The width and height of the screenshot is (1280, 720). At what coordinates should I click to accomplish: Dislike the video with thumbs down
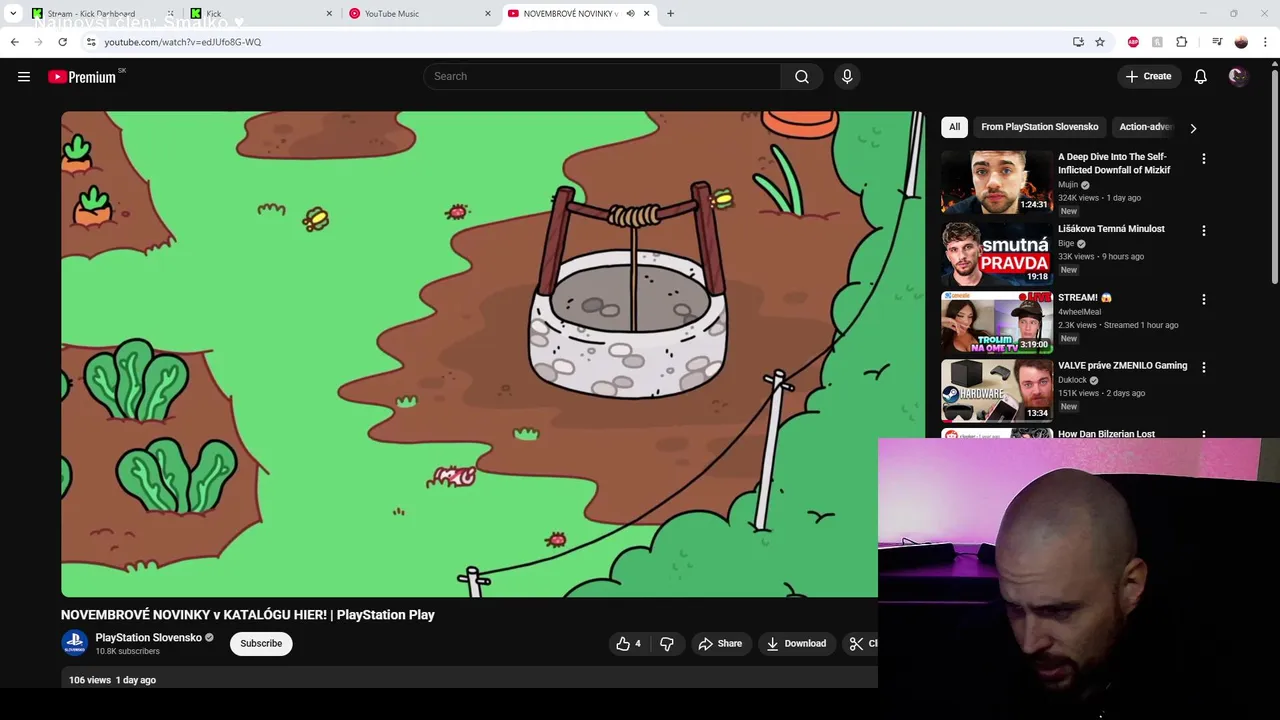[x=667, y=644]
